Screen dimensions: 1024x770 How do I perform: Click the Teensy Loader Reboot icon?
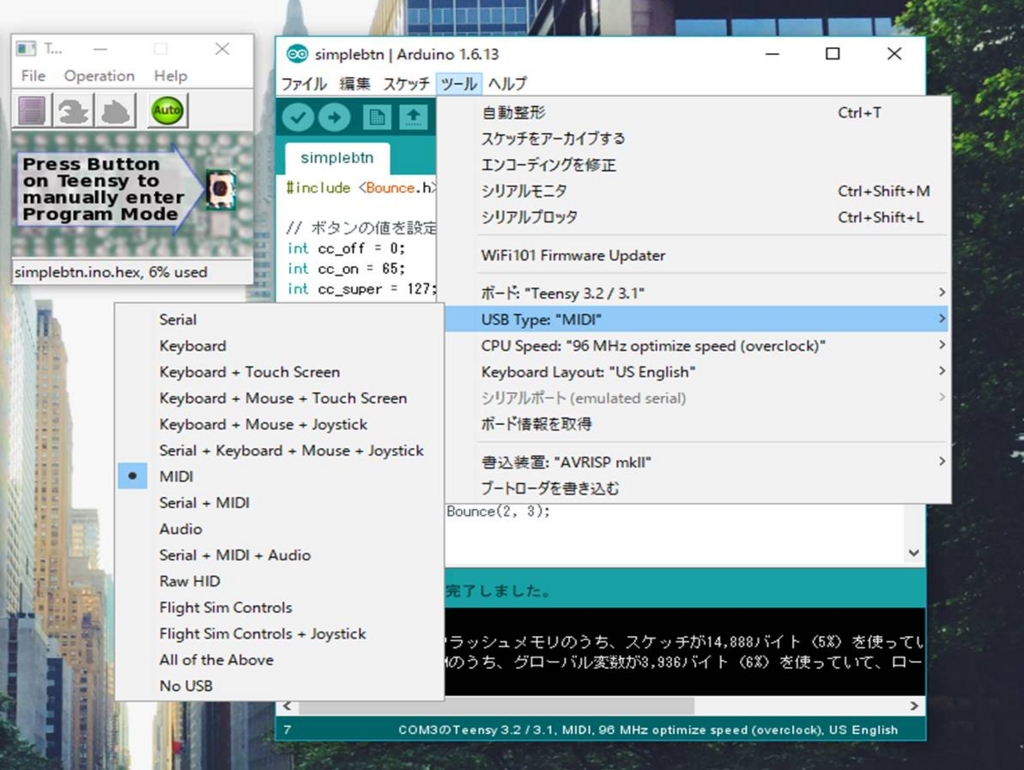116,110
